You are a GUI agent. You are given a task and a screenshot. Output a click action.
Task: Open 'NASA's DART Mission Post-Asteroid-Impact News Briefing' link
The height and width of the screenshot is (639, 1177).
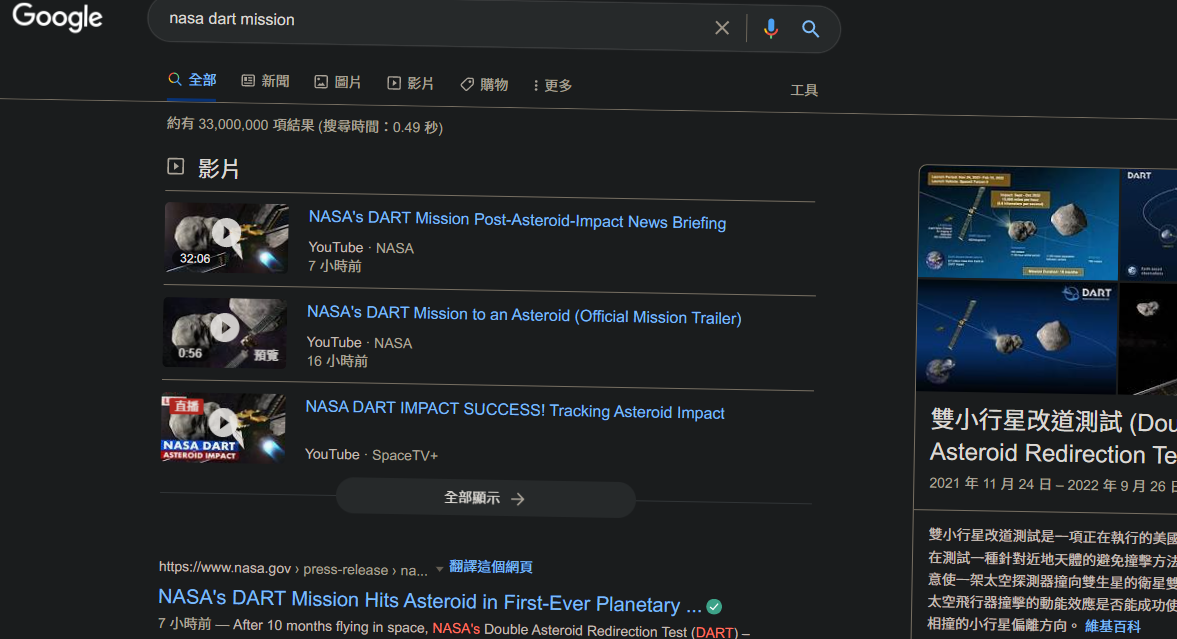click(x=517, y=220)
